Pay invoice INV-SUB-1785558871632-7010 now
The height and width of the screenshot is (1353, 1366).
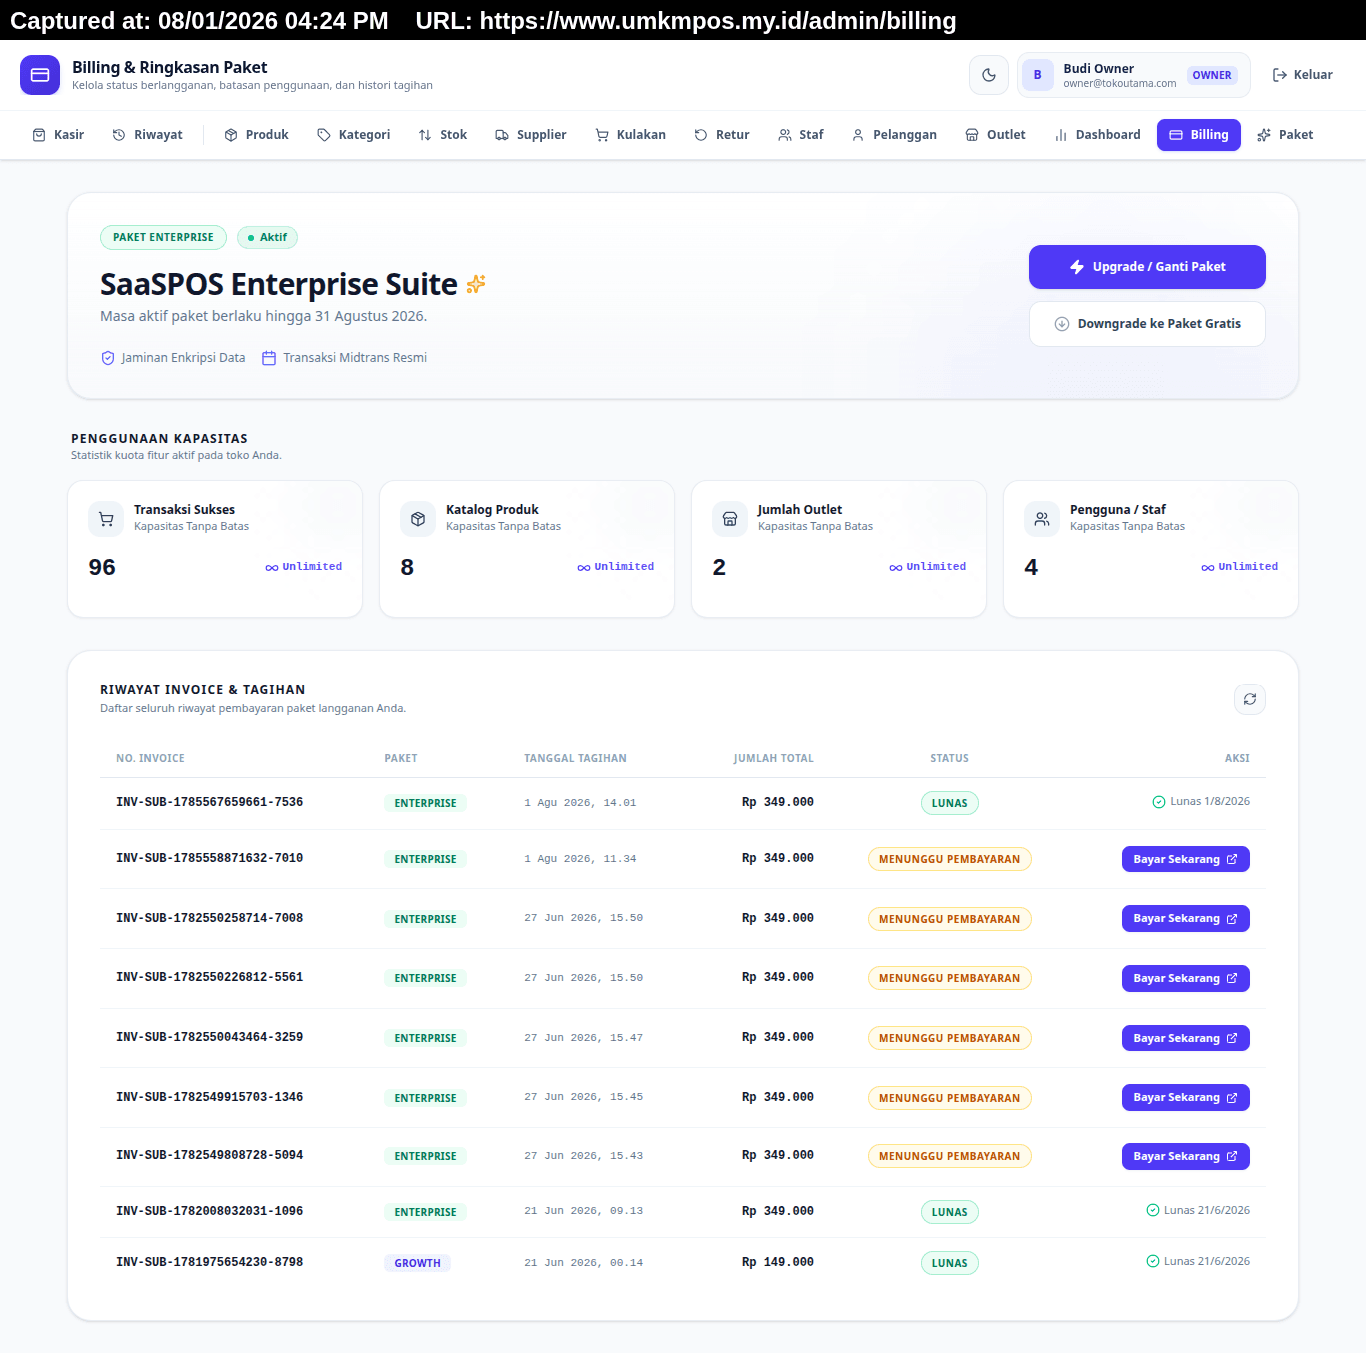tap(1186, 859)
